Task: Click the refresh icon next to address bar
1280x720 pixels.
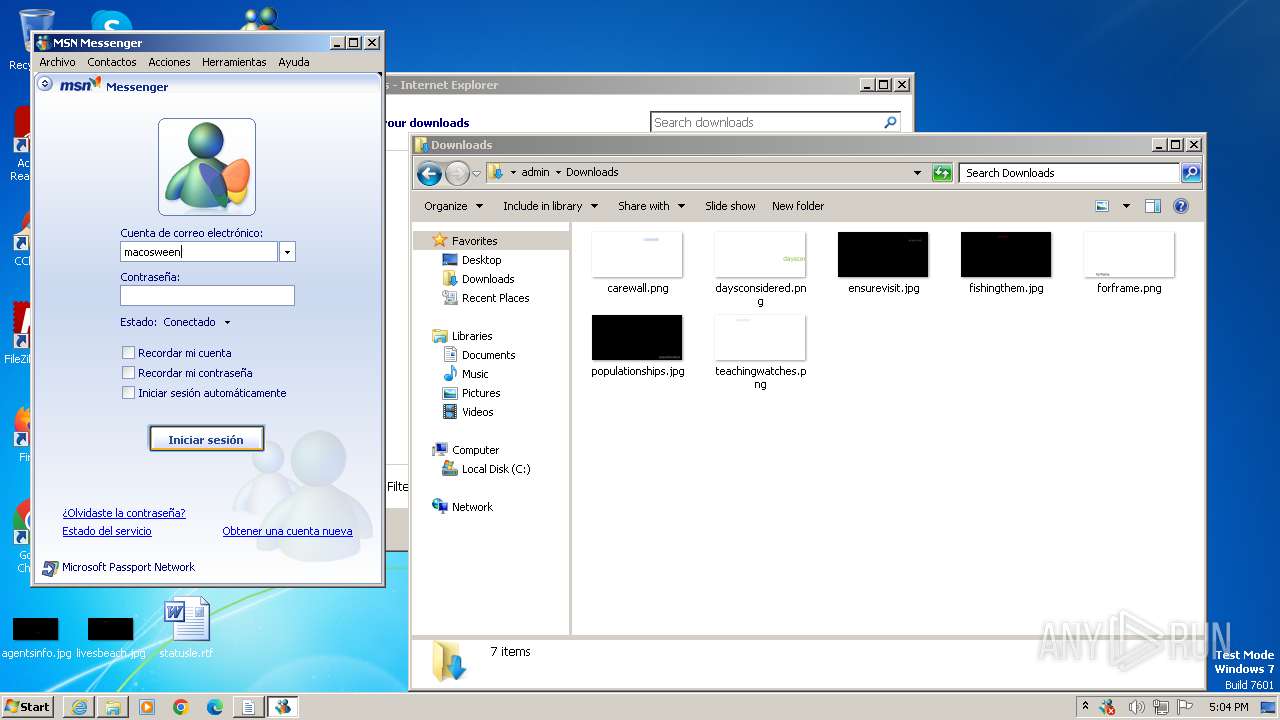Action: tap(942, 173)
